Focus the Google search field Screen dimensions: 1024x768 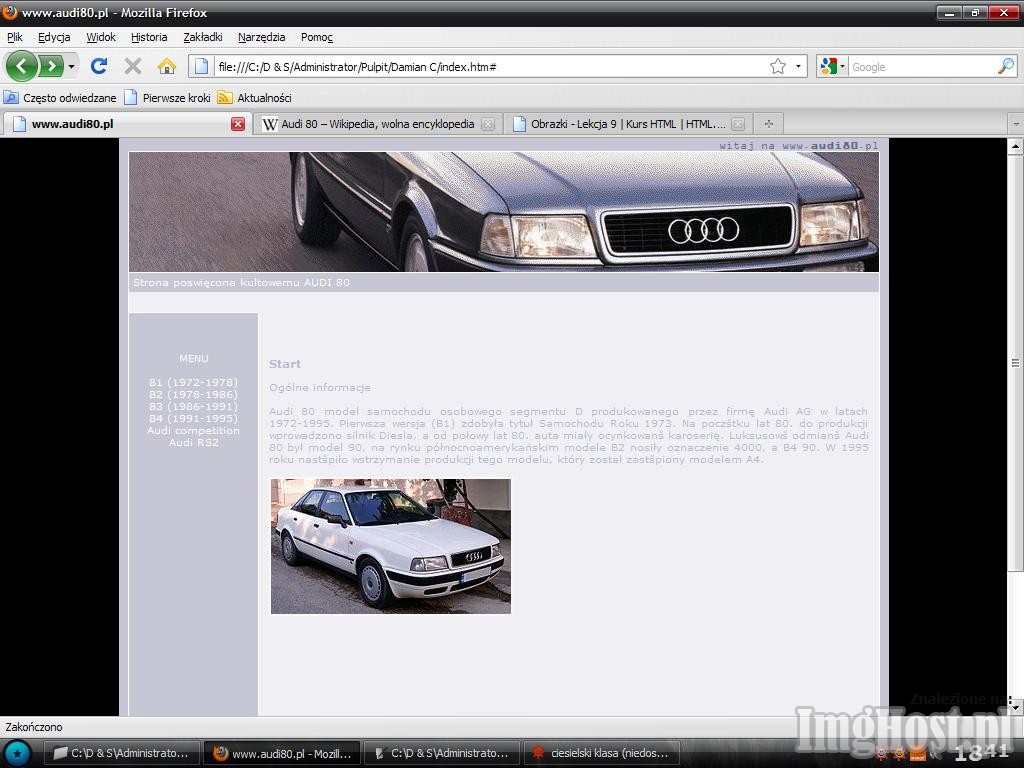[922, 67]
